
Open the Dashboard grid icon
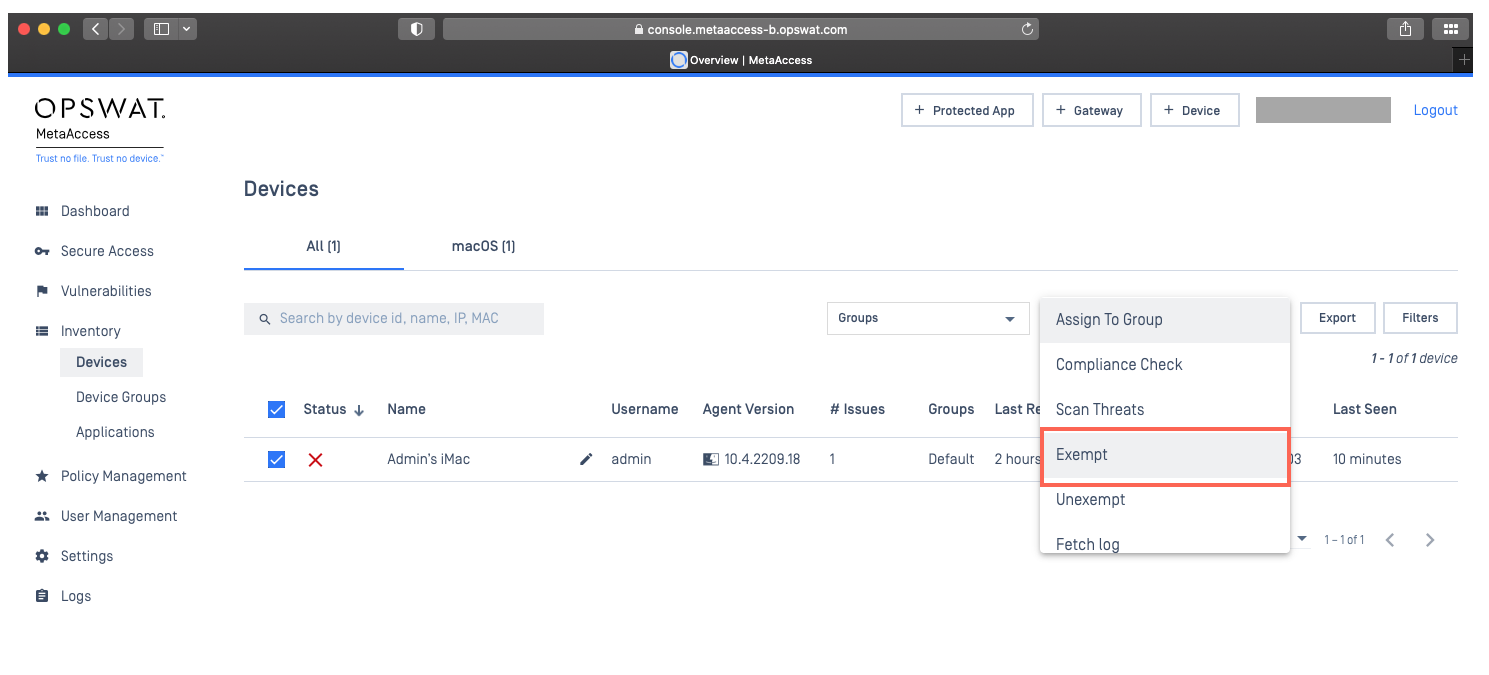click(42, 211)
